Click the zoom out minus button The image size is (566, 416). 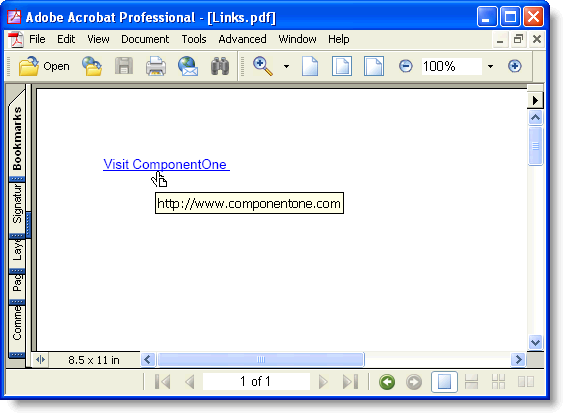406,66
